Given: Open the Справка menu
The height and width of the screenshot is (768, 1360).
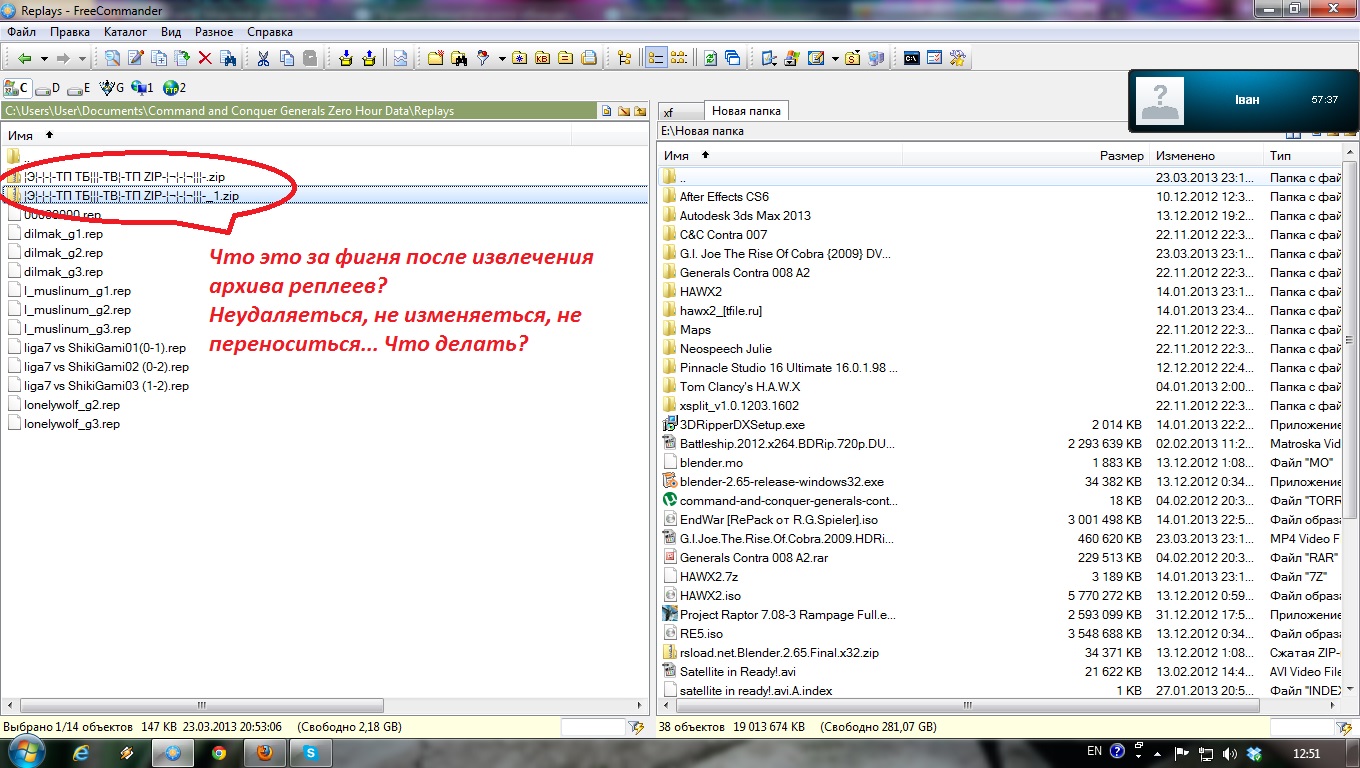Looking at the screenshot, I should click(x=270, y=32).
